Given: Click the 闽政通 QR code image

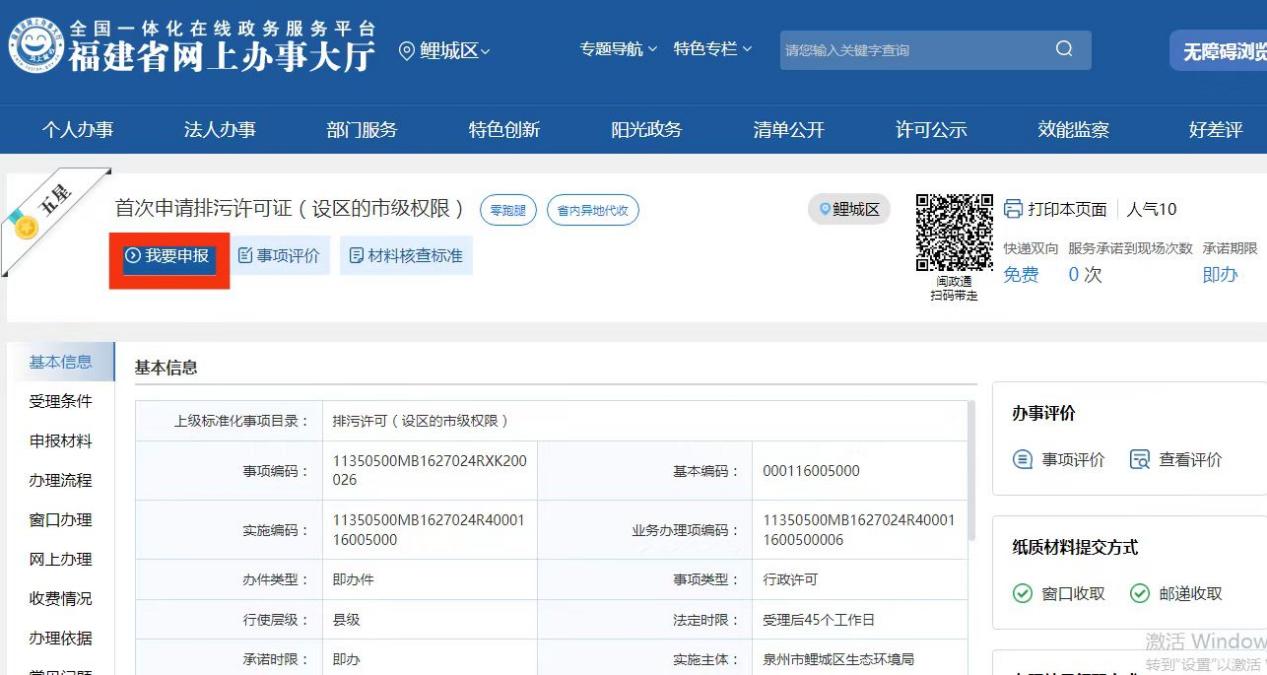Looking at the screenshot, I should tap(954, 232).
